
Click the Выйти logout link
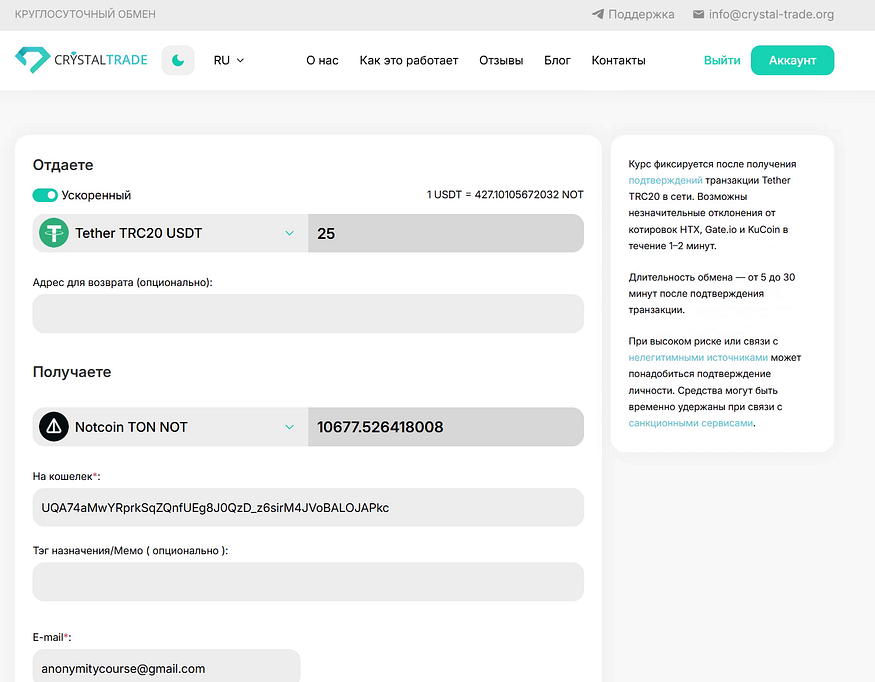(722, 60)
